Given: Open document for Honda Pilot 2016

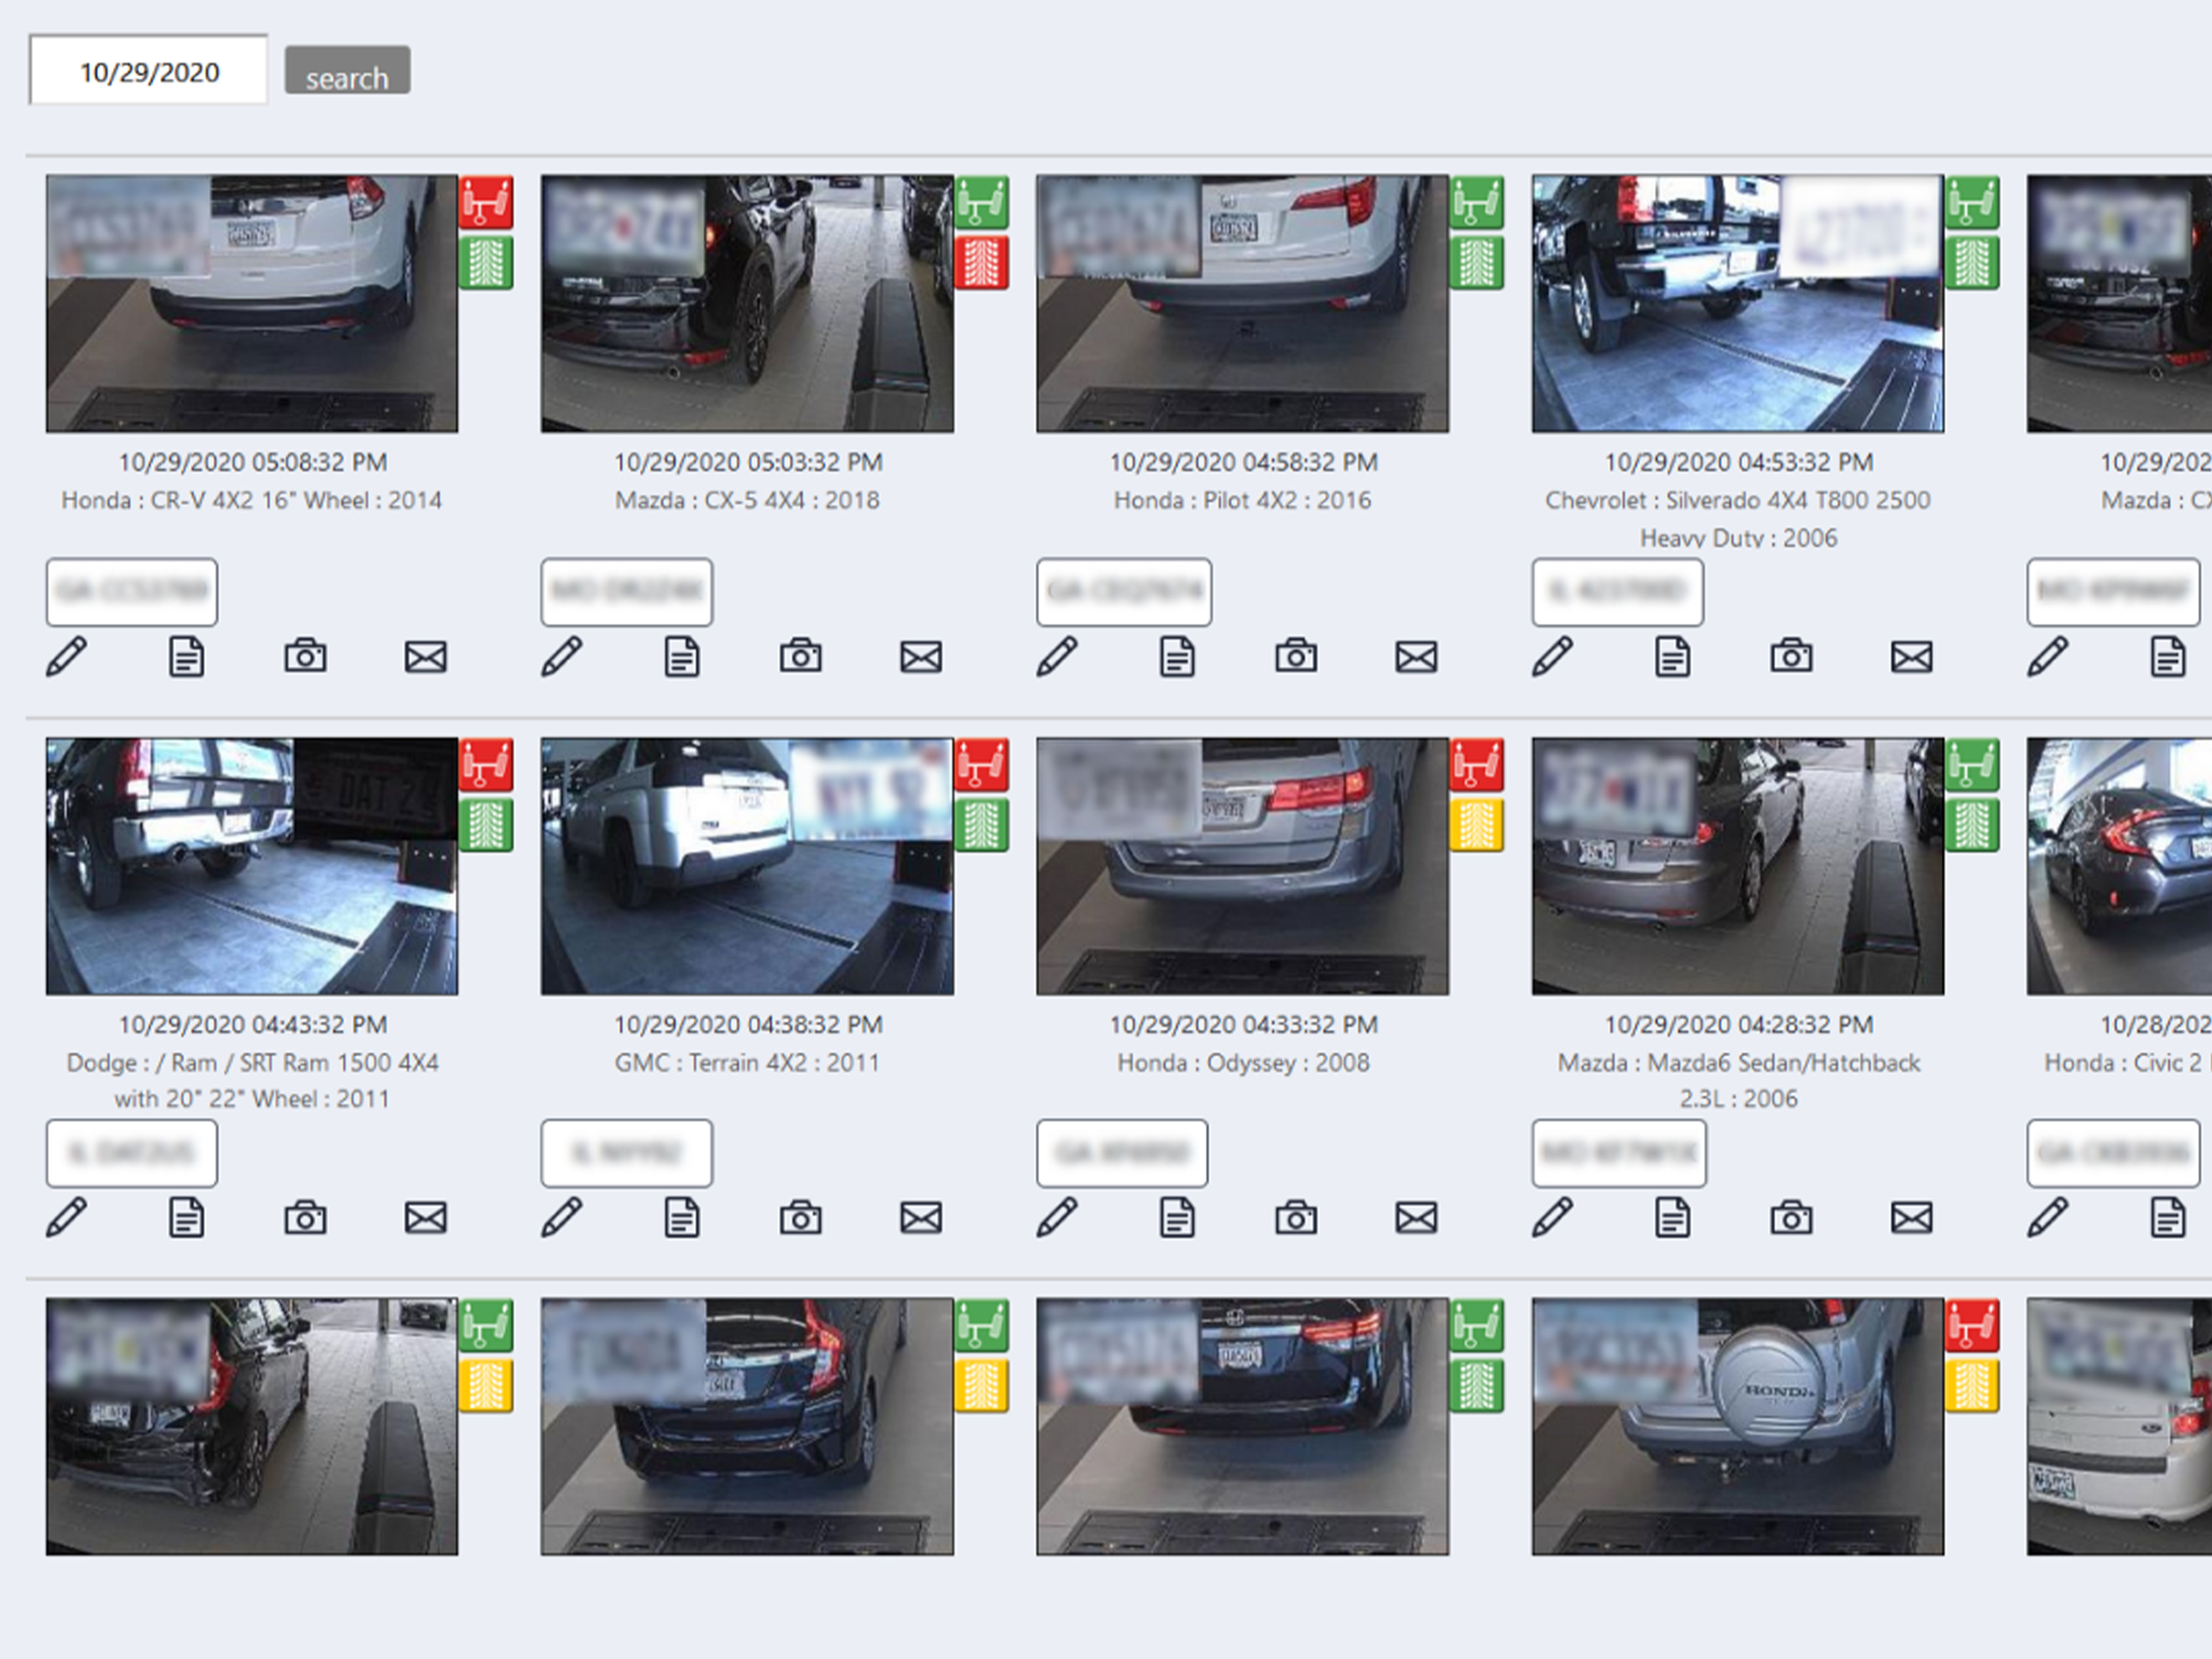Looking at the screenshot, I should point(1177,657).
